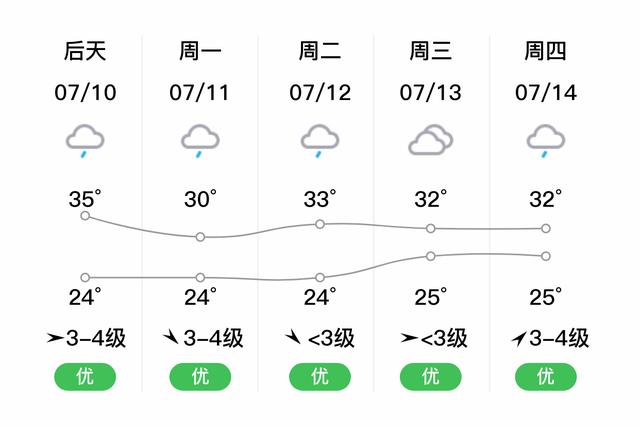Click the green 优 badge under 后天

coord(85,376)
